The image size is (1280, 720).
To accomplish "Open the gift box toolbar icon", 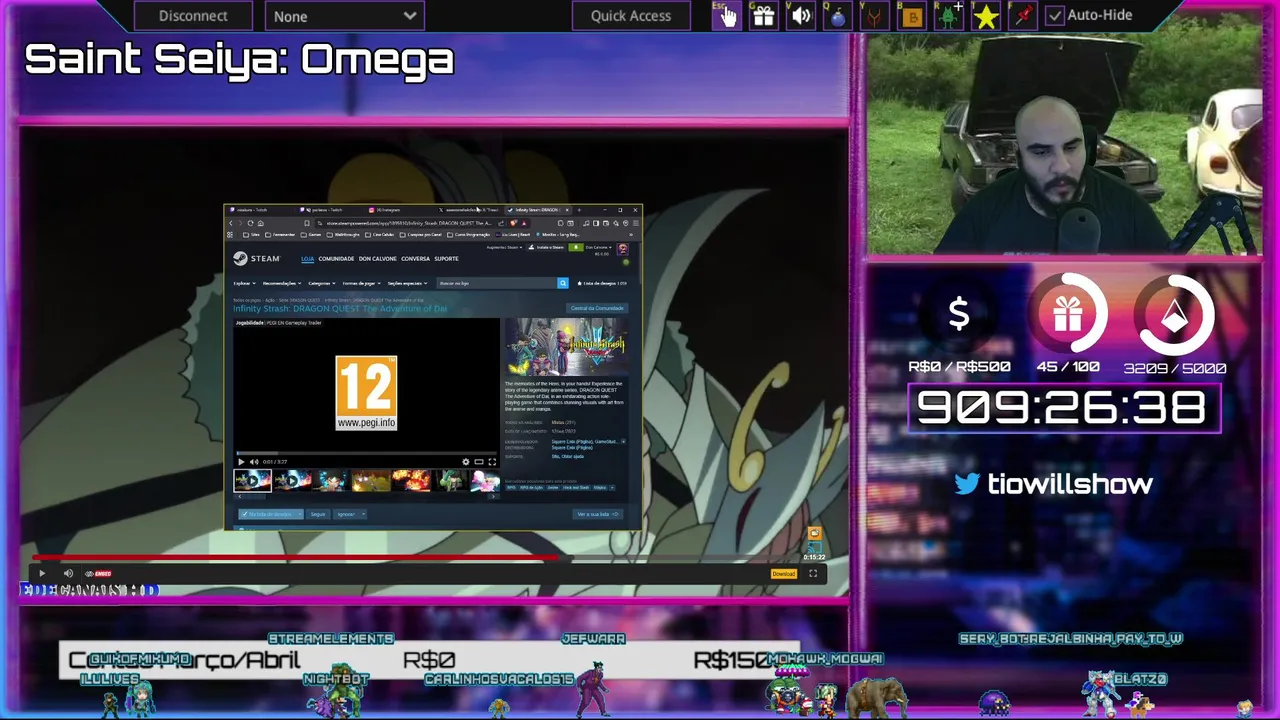I will 763,15.
